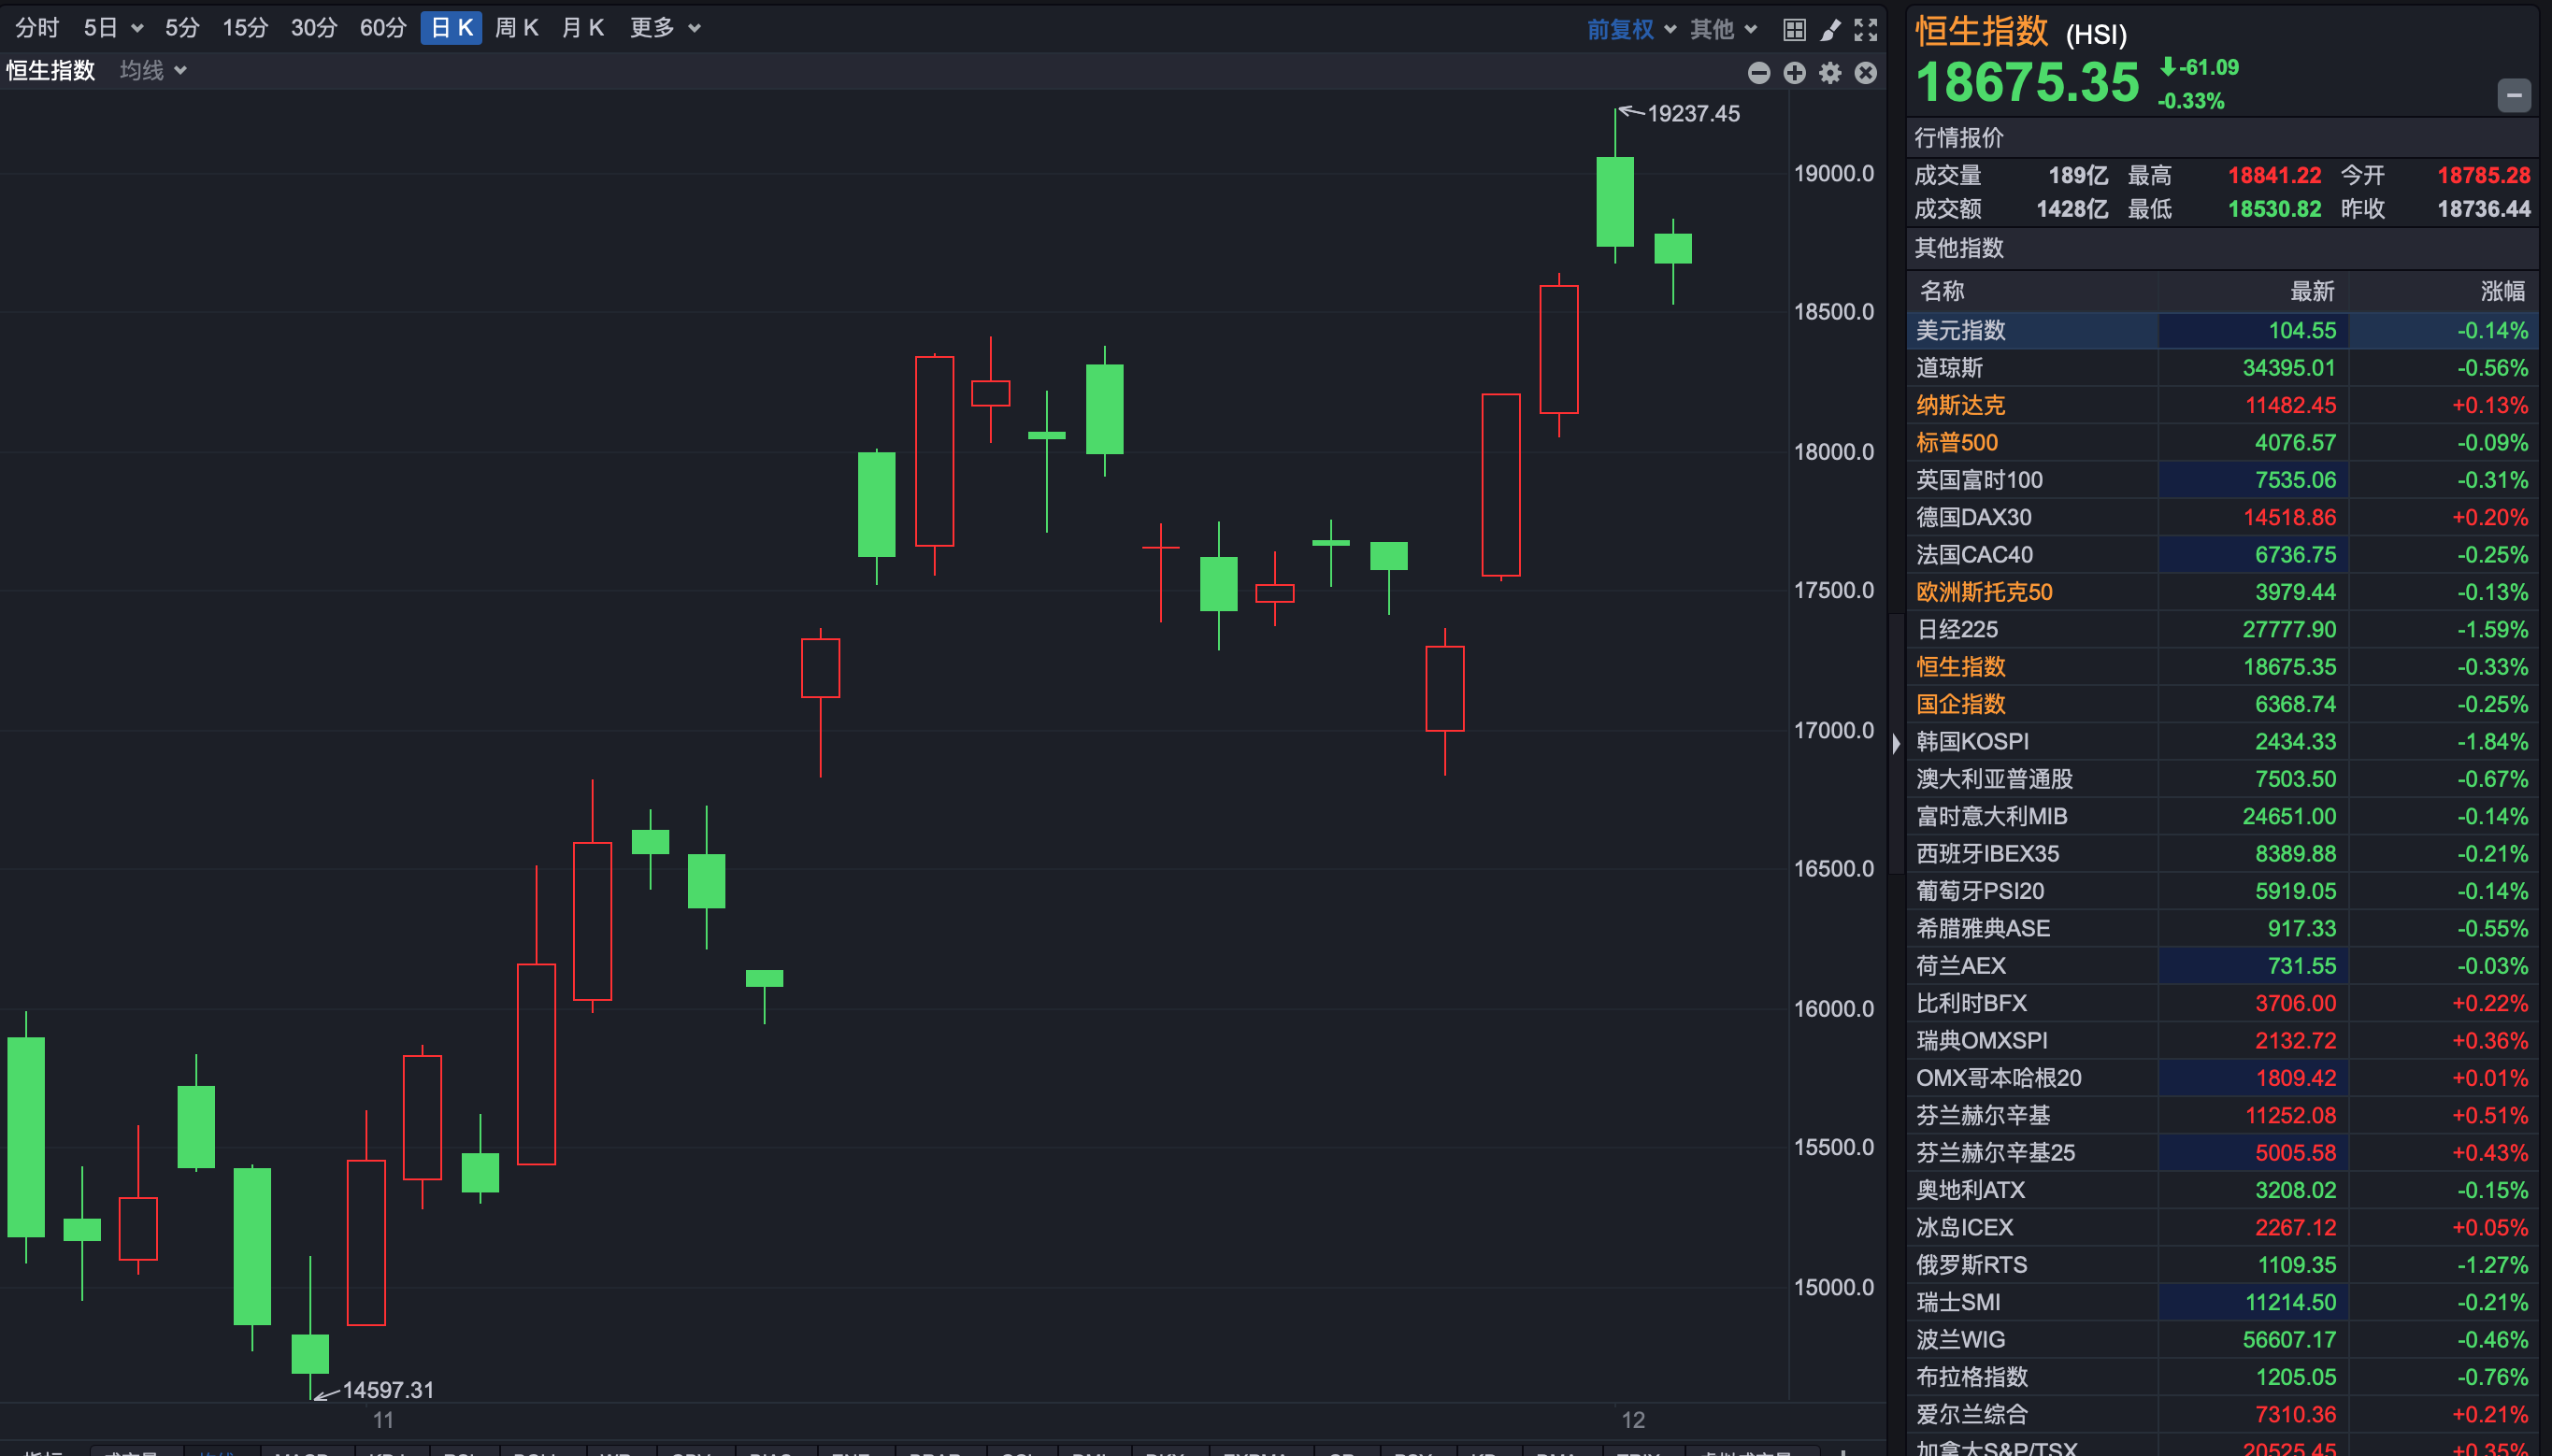2552x1456 pixels.
Task: Click the fullscreen expand icon
Action: (x=1865, y=29)
